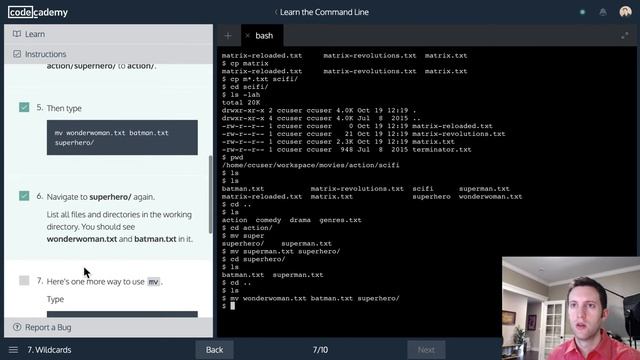Click the 7. Wildcards lesson title
The height and width of the screenshot is (360, 640).
(x=49, y=350)
